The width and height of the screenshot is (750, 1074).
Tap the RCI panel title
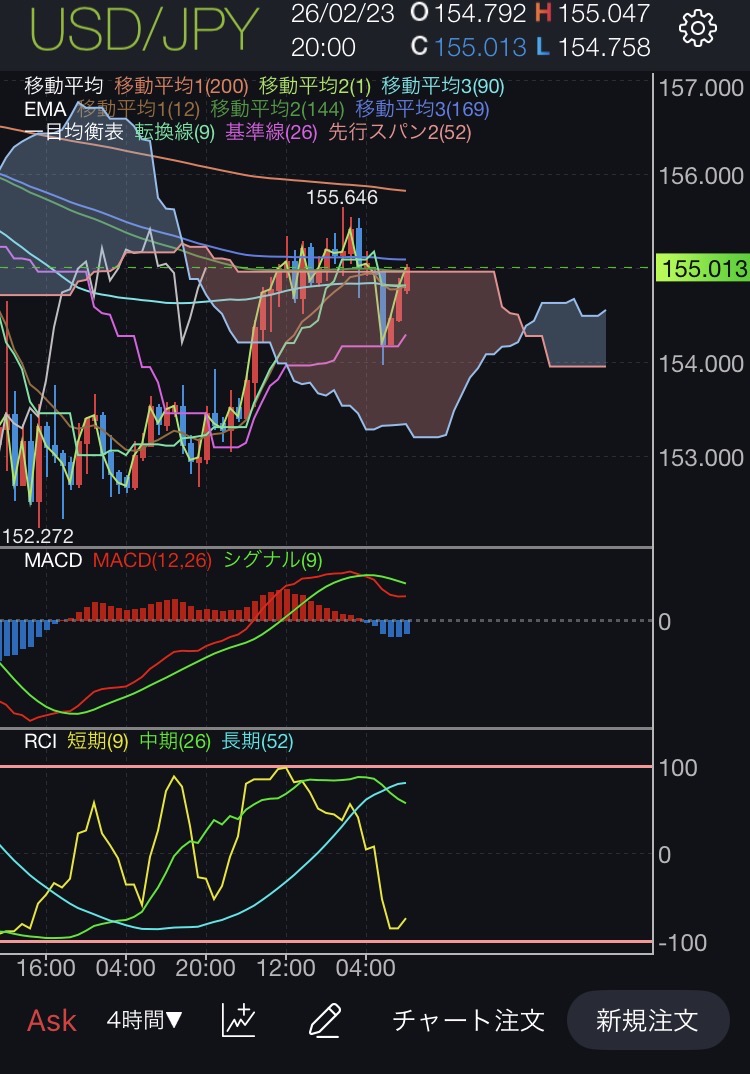tap(41, 741)
